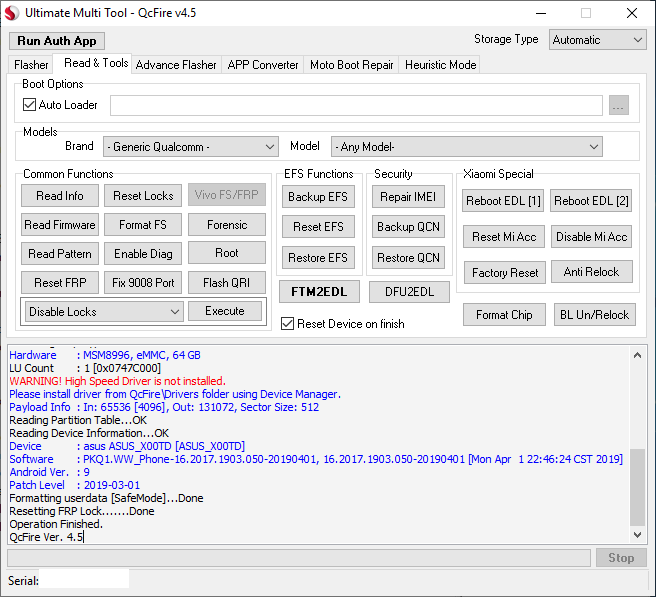
Task: Switch to Moto Boot Repair tab
Action: [351, 65]
